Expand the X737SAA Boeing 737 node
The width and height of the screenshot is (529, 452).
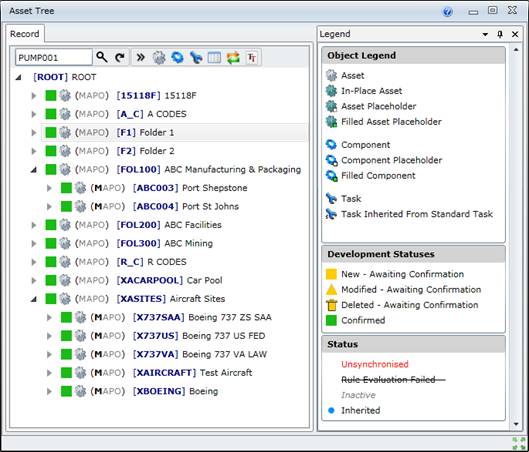(x=49, y=317)
